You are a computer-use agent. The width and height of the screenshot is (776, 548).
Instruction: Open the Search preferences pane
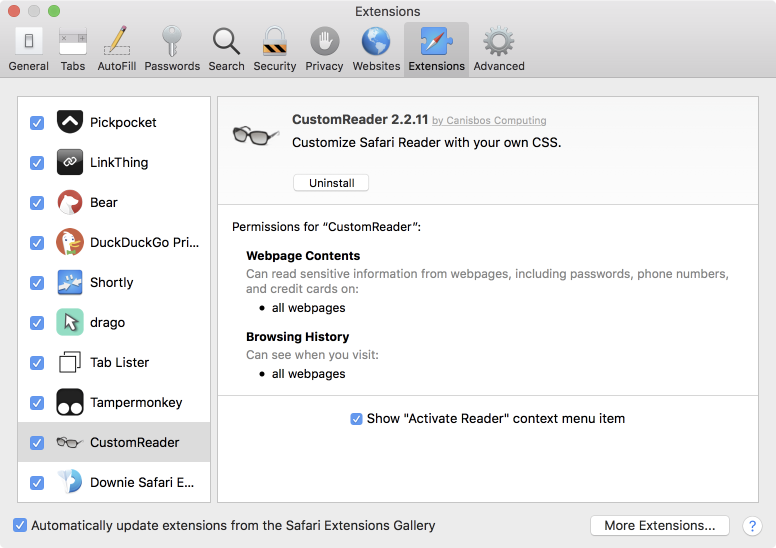coord(226,49)
